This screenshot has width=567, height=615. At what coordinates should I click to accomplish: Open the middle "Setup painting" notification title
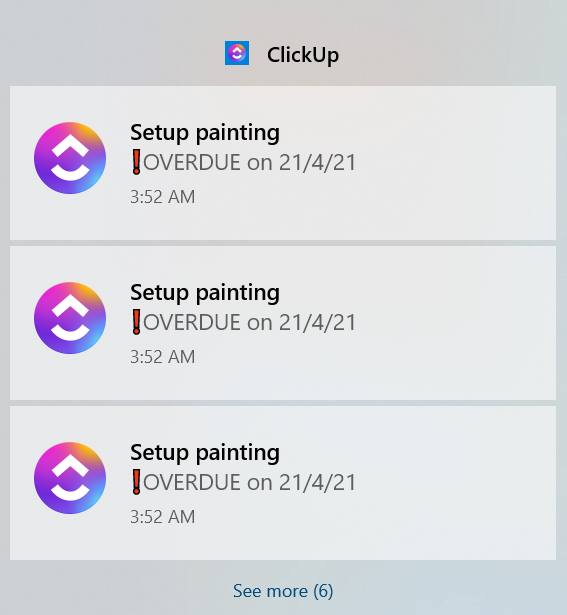click(205, 293)
